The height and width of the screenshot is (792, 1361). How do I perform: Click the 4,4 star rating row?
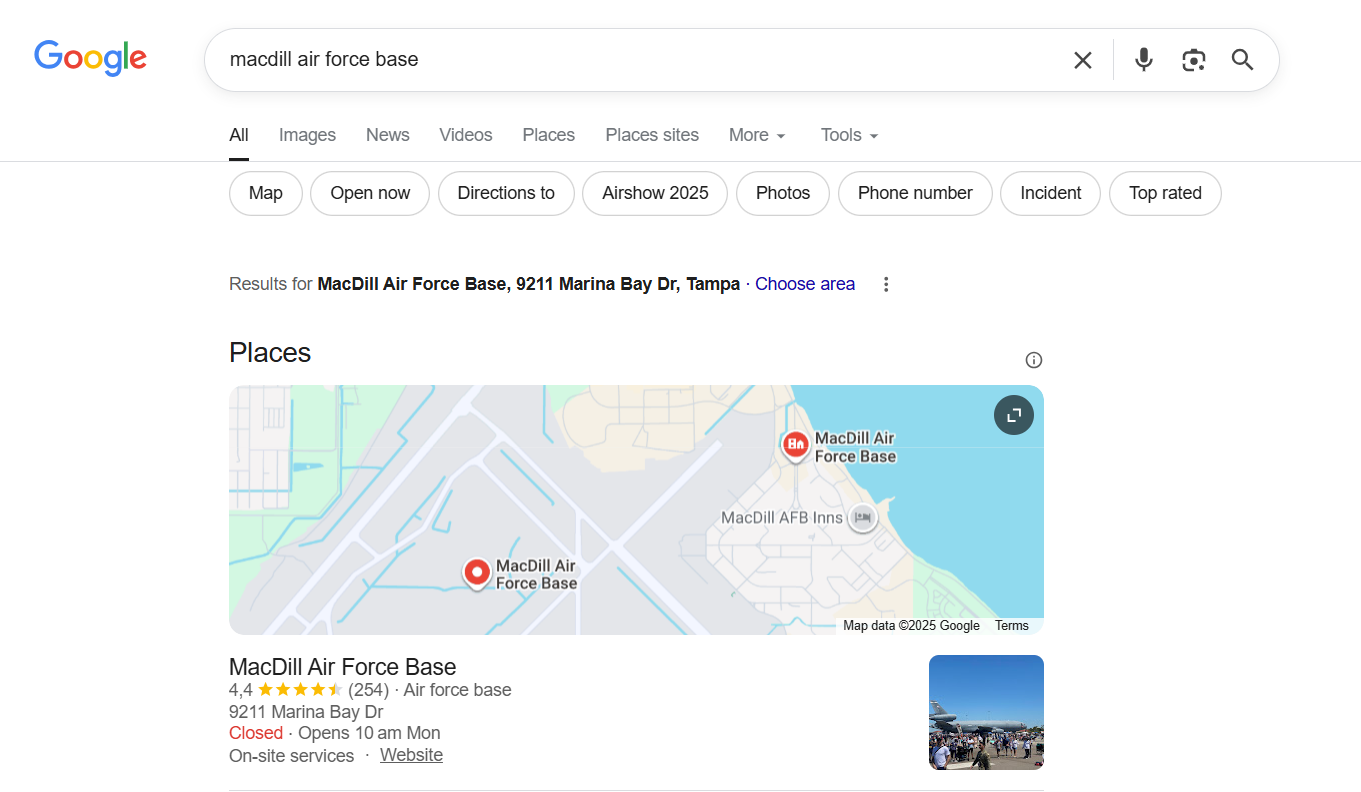pyautogui.click(x=370, y=690)
